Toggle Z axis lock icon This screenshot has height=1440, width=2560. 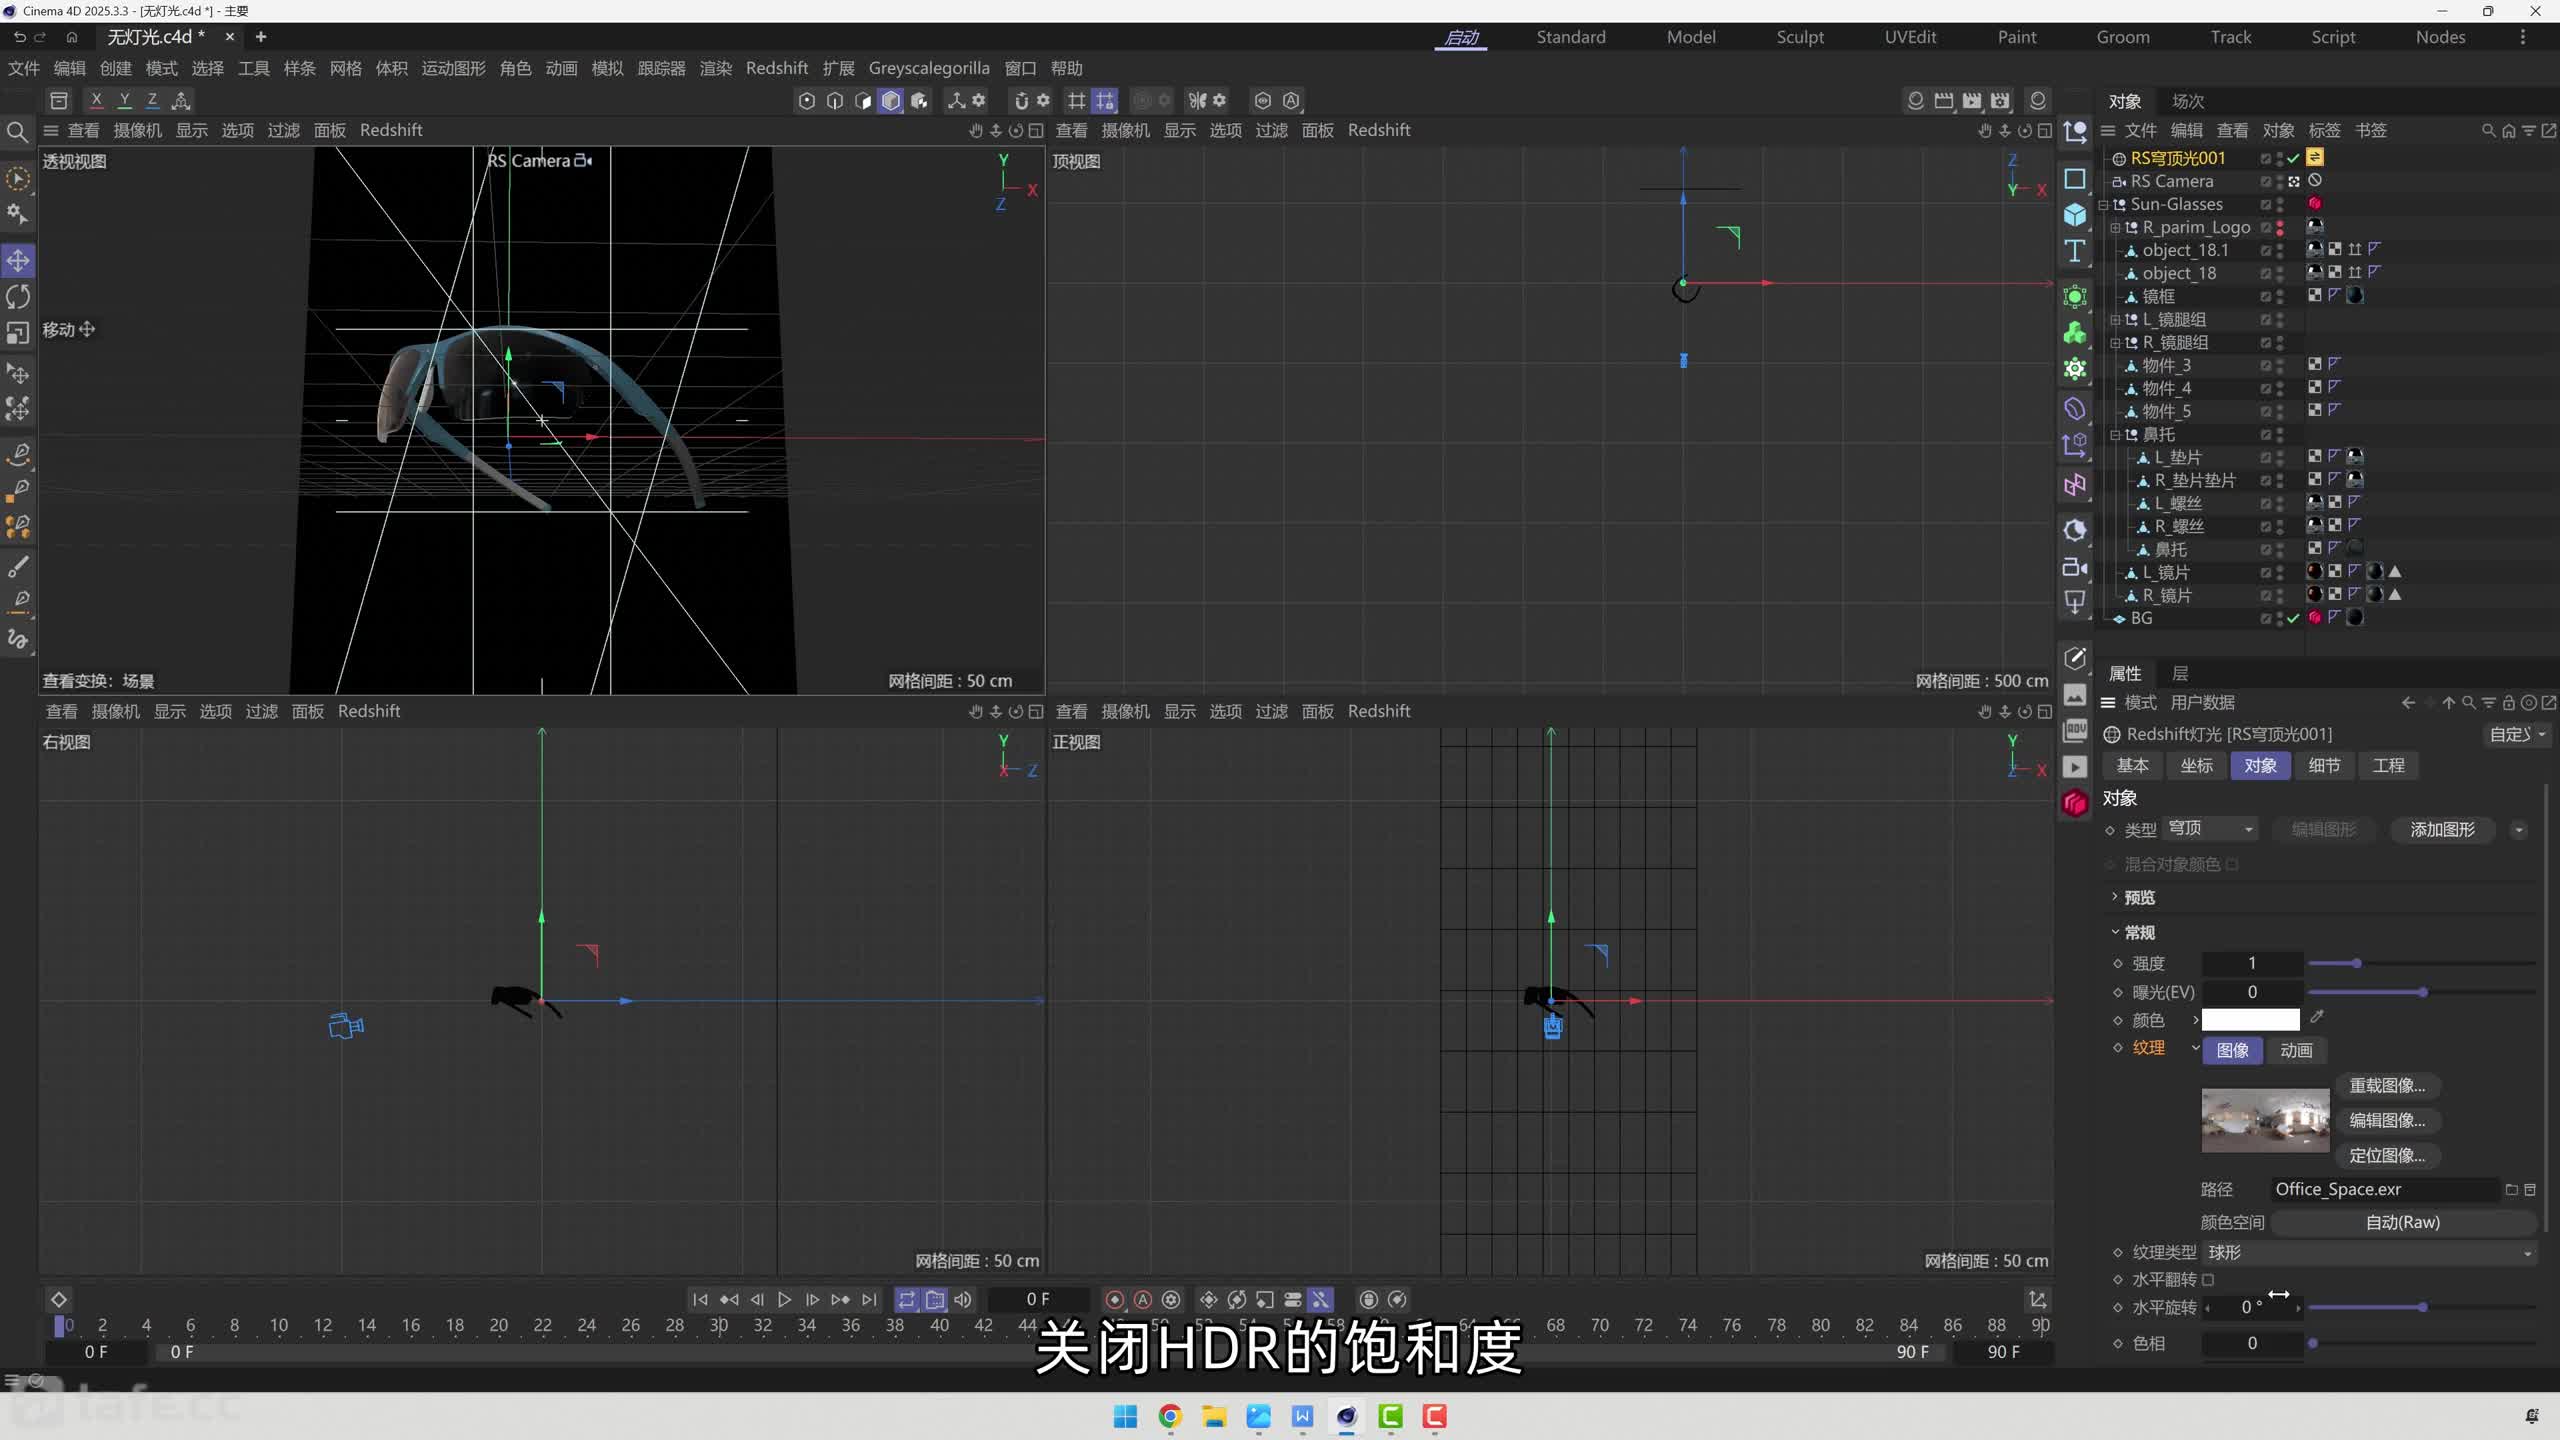point(152,100)
